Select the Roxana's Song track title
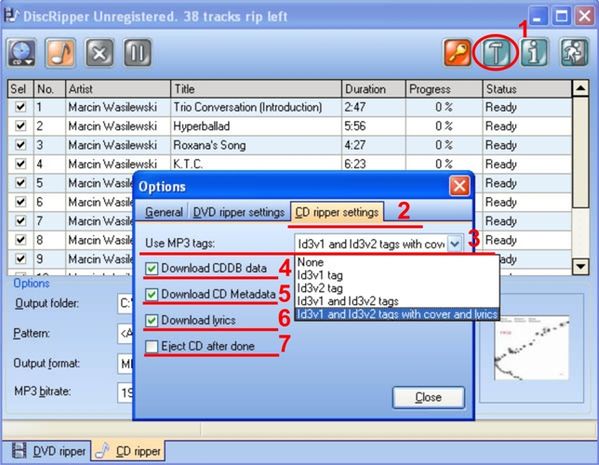599x465 pixels. coord(209,145)
